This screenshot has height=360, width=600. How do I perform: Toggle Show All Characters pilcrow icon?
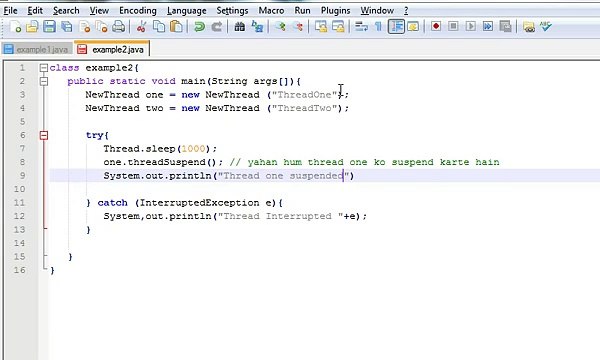point(378,26)
